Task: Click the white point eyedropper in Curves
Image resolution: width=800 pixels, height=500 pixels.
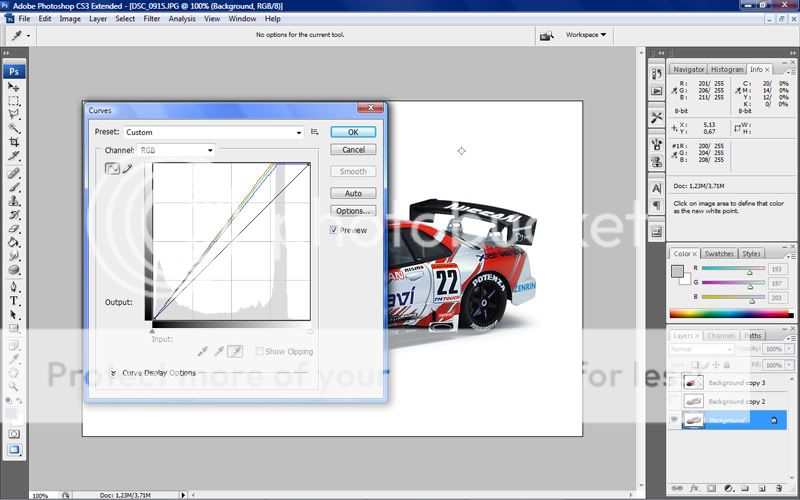Action: pyautogui.click(x=235, y=352)
